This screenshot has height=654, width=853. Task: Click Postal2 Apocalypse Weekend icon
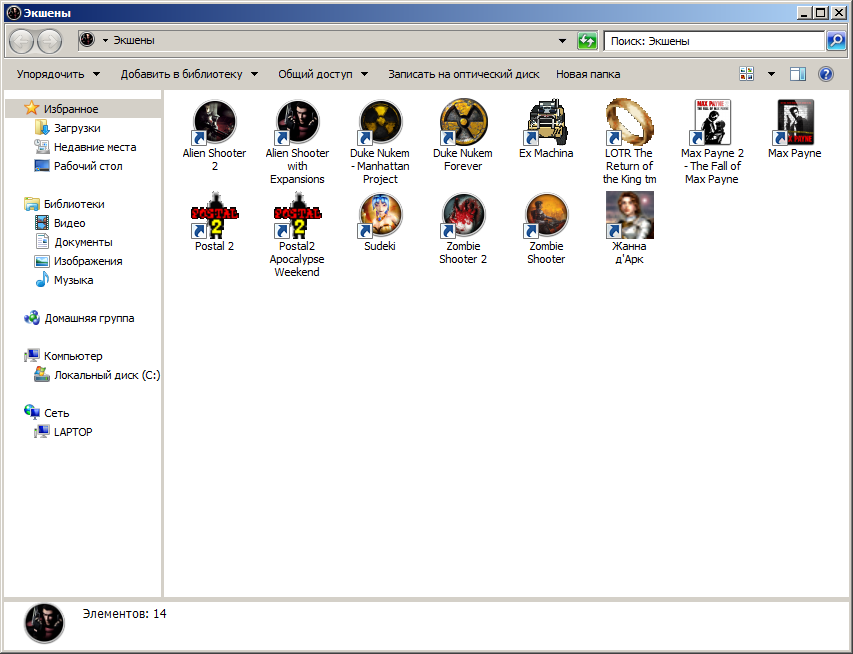pyautogui.click(x=297, y=215)
